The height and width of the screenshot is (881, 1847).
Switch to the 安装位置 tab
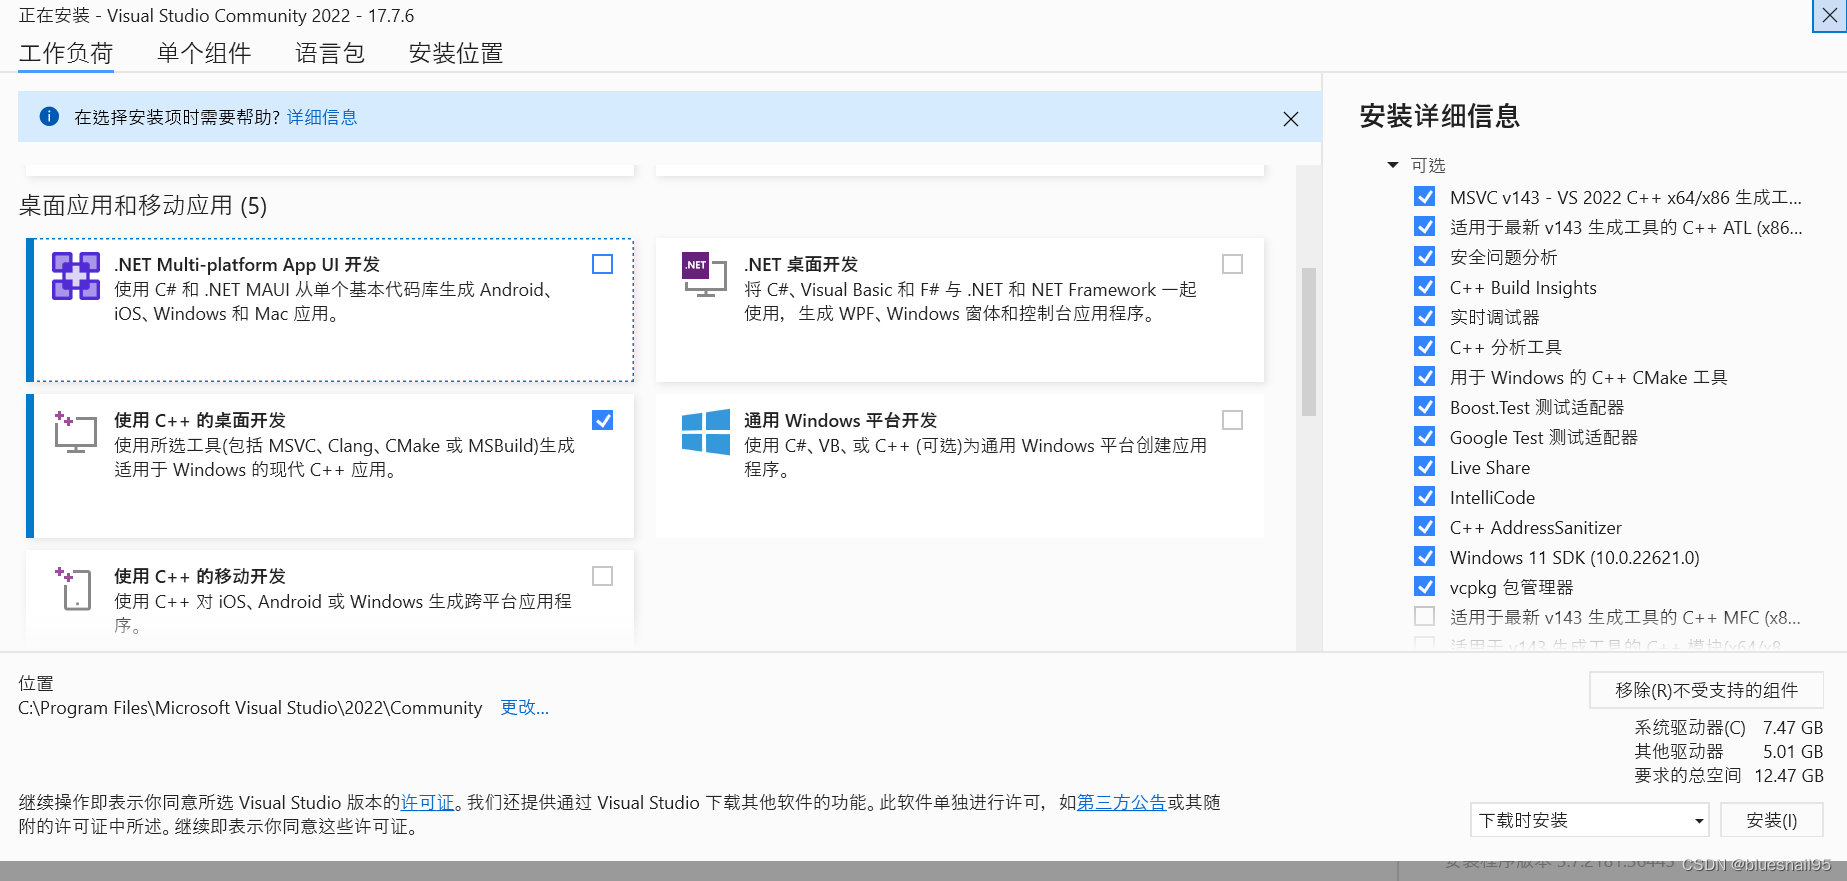pyautogui.click(x=456, y=53)
